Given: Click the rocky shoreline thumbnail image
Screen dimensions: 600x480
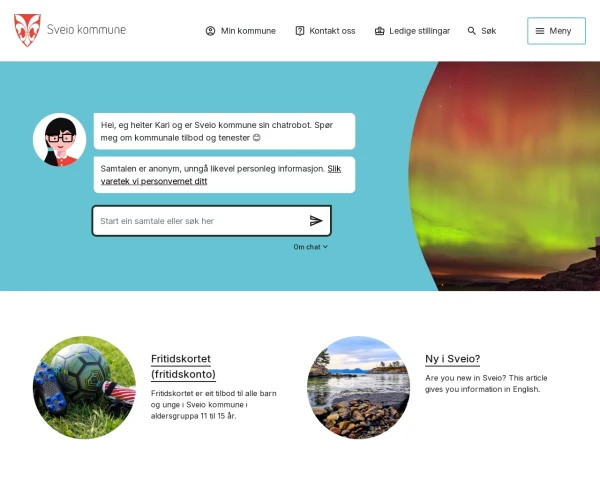Looking at the screenshot, I should (x=359, y=387).
